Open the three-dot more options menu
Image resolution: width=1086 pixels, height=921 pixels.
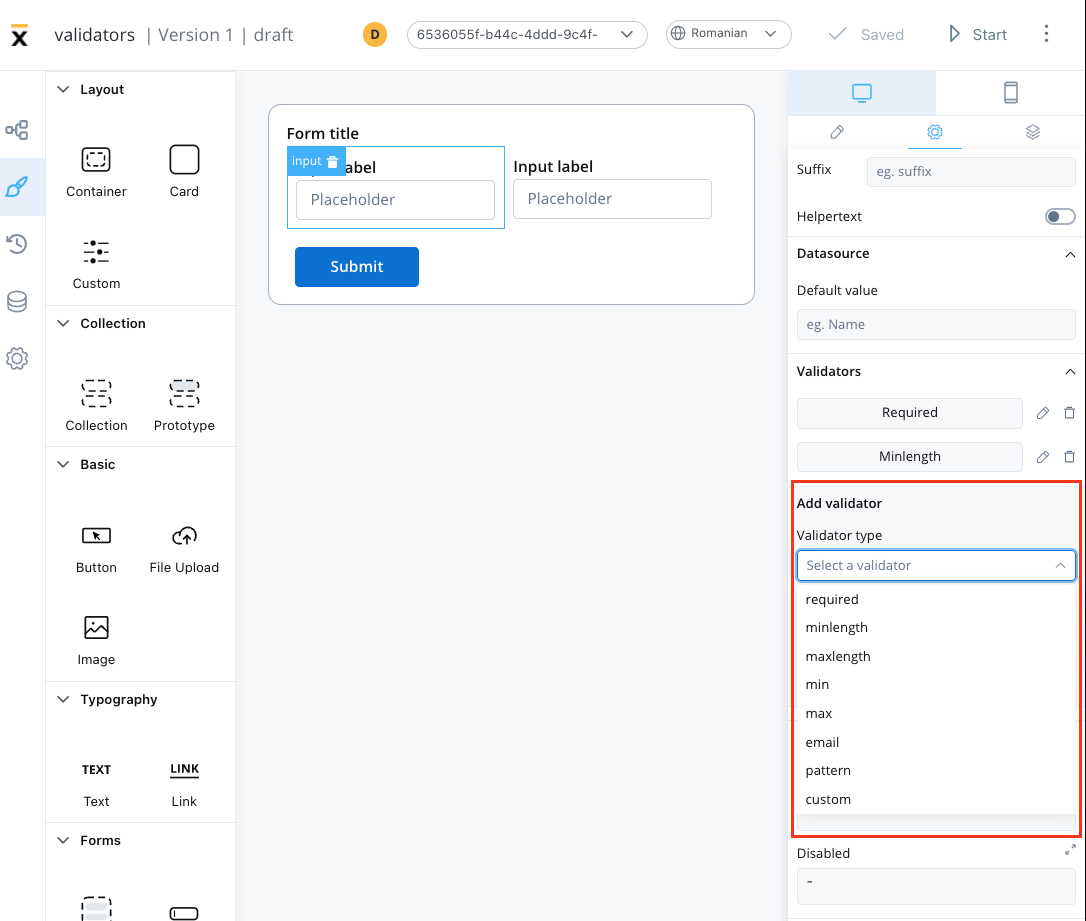click(1046, 34)
